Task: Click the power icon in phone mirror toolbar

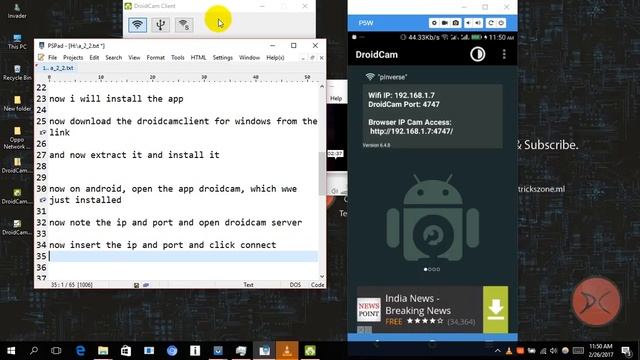Action: tap(501, 23)
